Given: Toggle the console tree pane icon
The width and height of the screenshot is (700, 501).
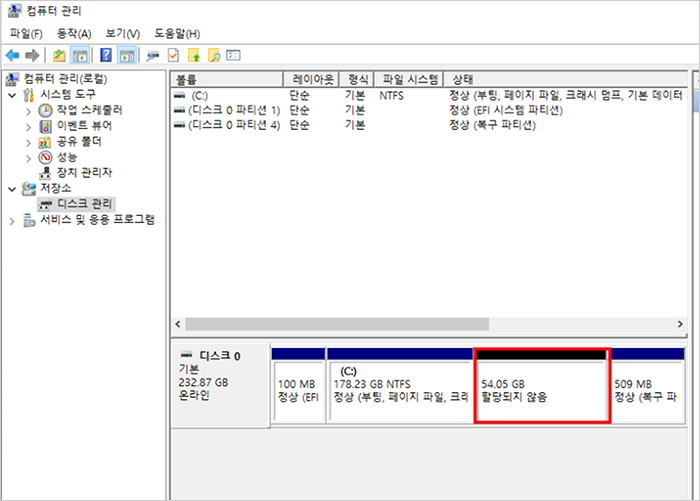Looking at the screenshot, I should pyautogui.click(x=80, y=56).
